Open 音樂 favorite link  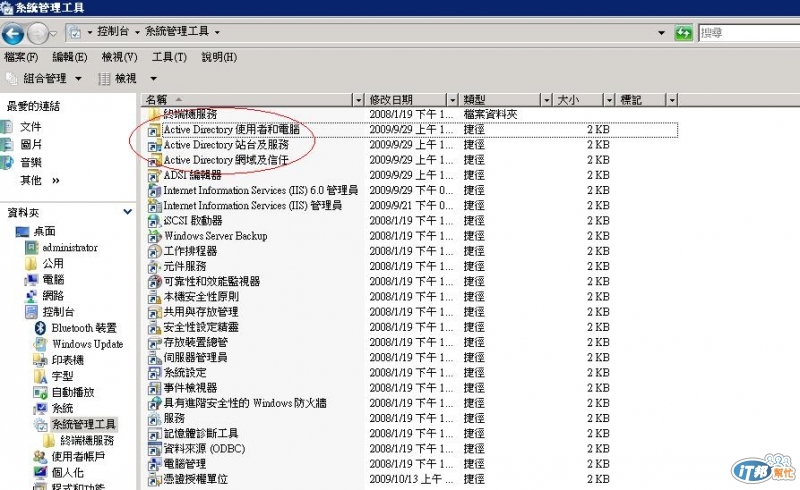click(31, 162)
